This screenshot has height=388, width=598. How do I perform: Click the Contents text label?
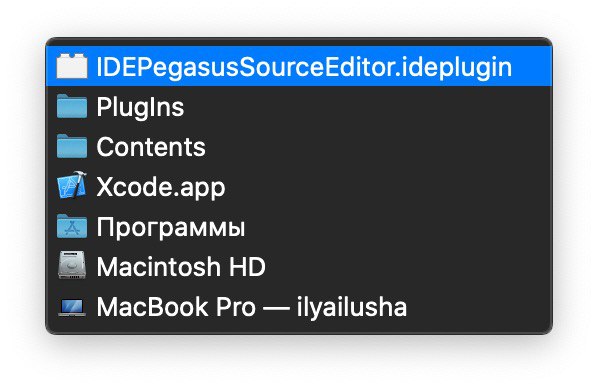pyautogui.click(x=151, y=147)
